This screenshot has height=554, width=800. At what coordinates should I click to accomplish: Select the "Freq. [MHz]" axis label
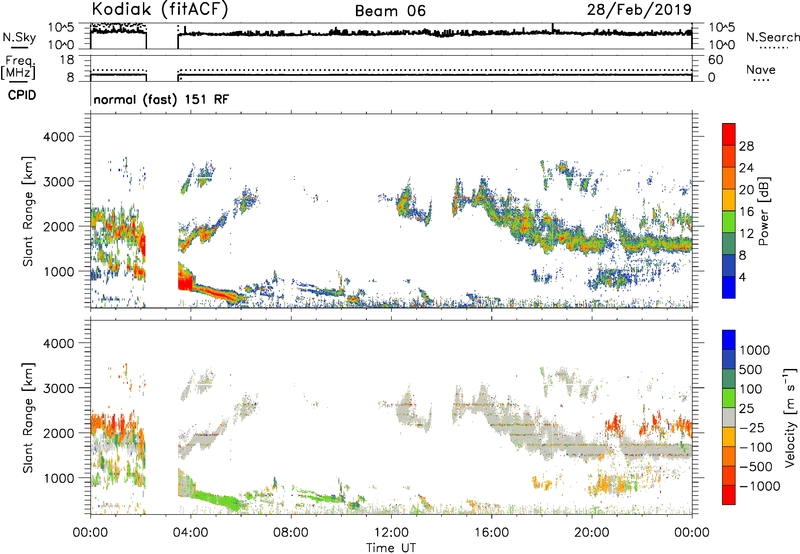tap(20, 67)
